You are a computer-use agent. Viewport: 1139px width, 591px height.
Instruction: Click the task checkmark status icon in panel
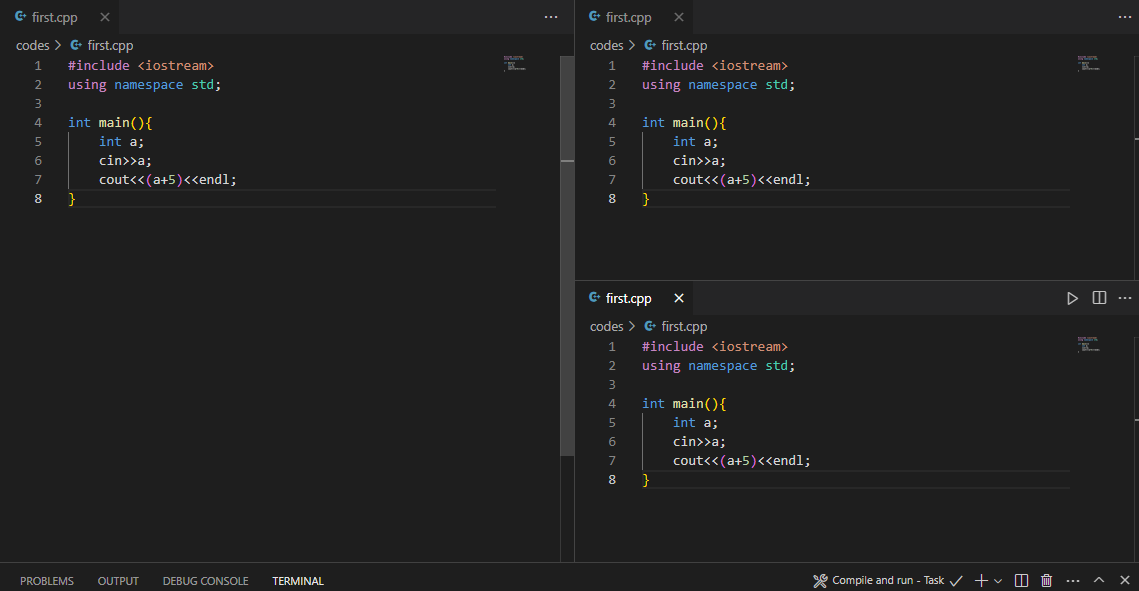coord(956,581)
